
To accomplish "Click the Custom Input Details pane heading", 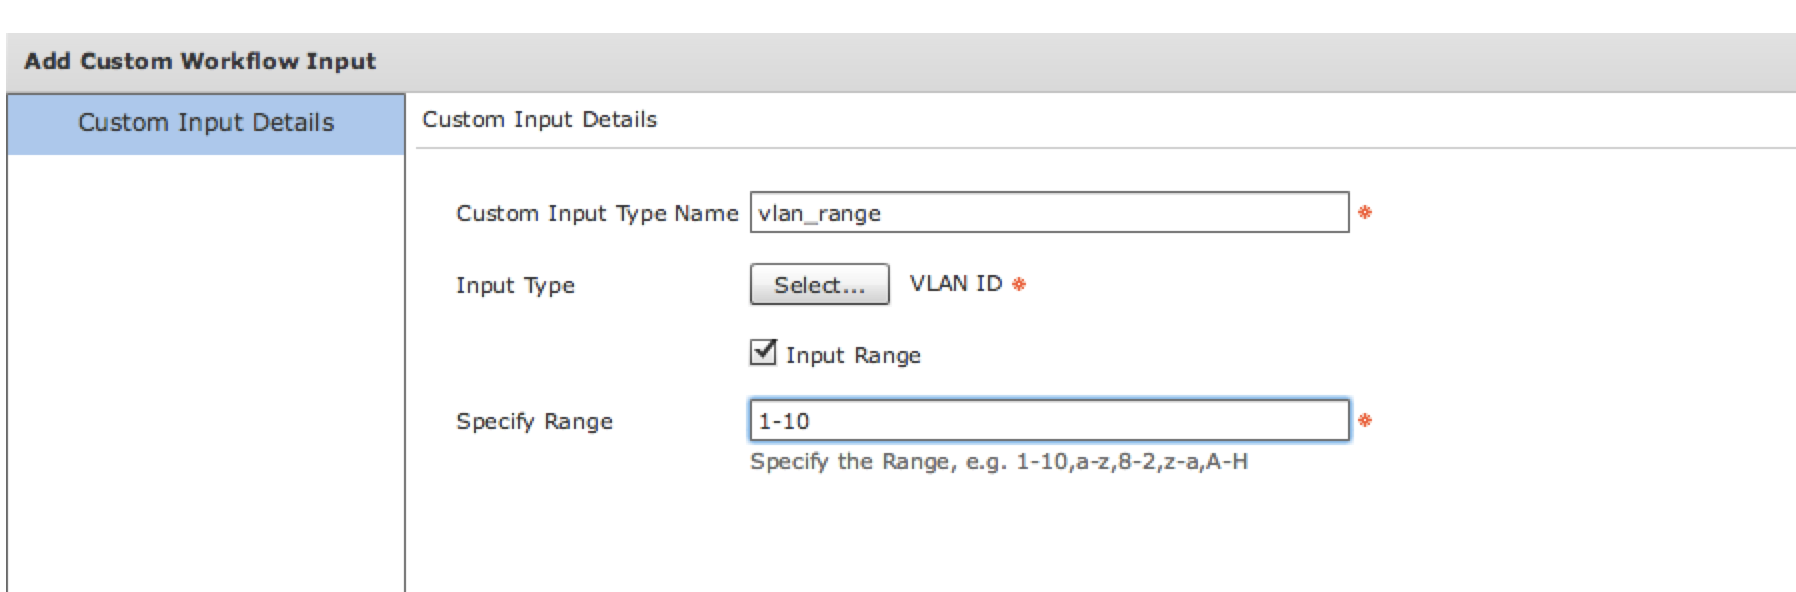I will coord(539,119).
